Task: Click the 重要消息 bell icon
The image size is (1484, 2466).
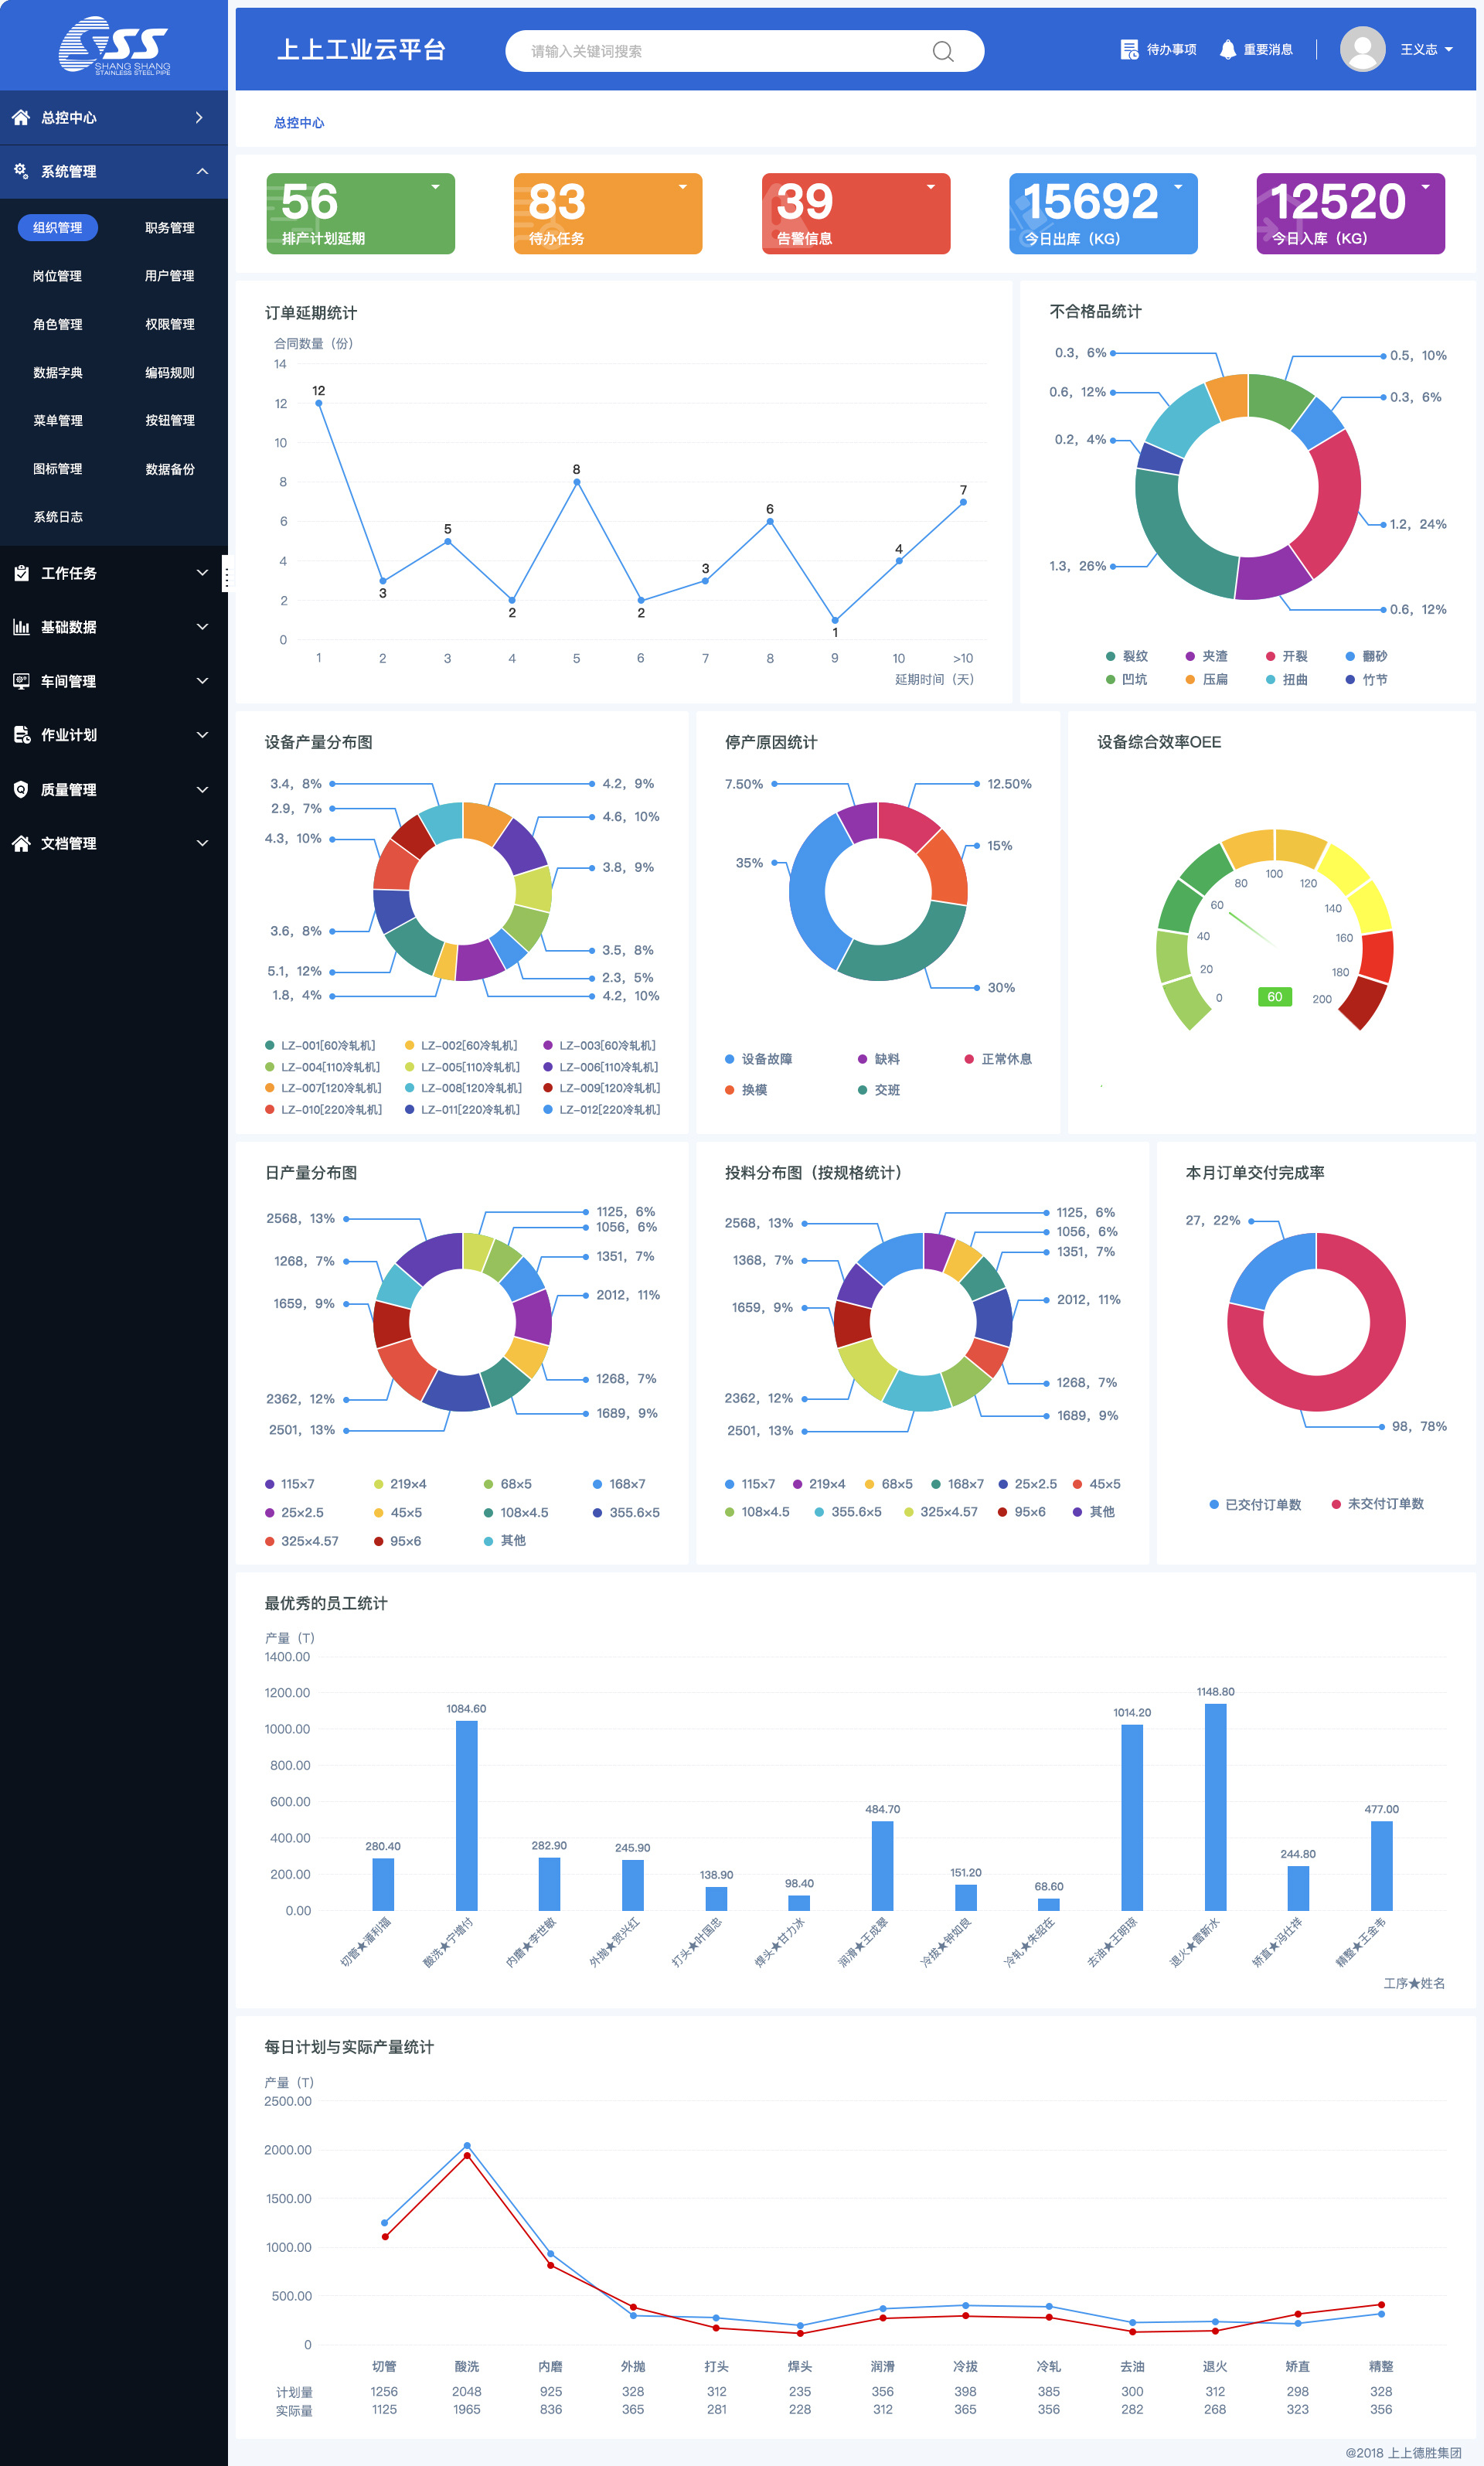Action: point(1228,50)
